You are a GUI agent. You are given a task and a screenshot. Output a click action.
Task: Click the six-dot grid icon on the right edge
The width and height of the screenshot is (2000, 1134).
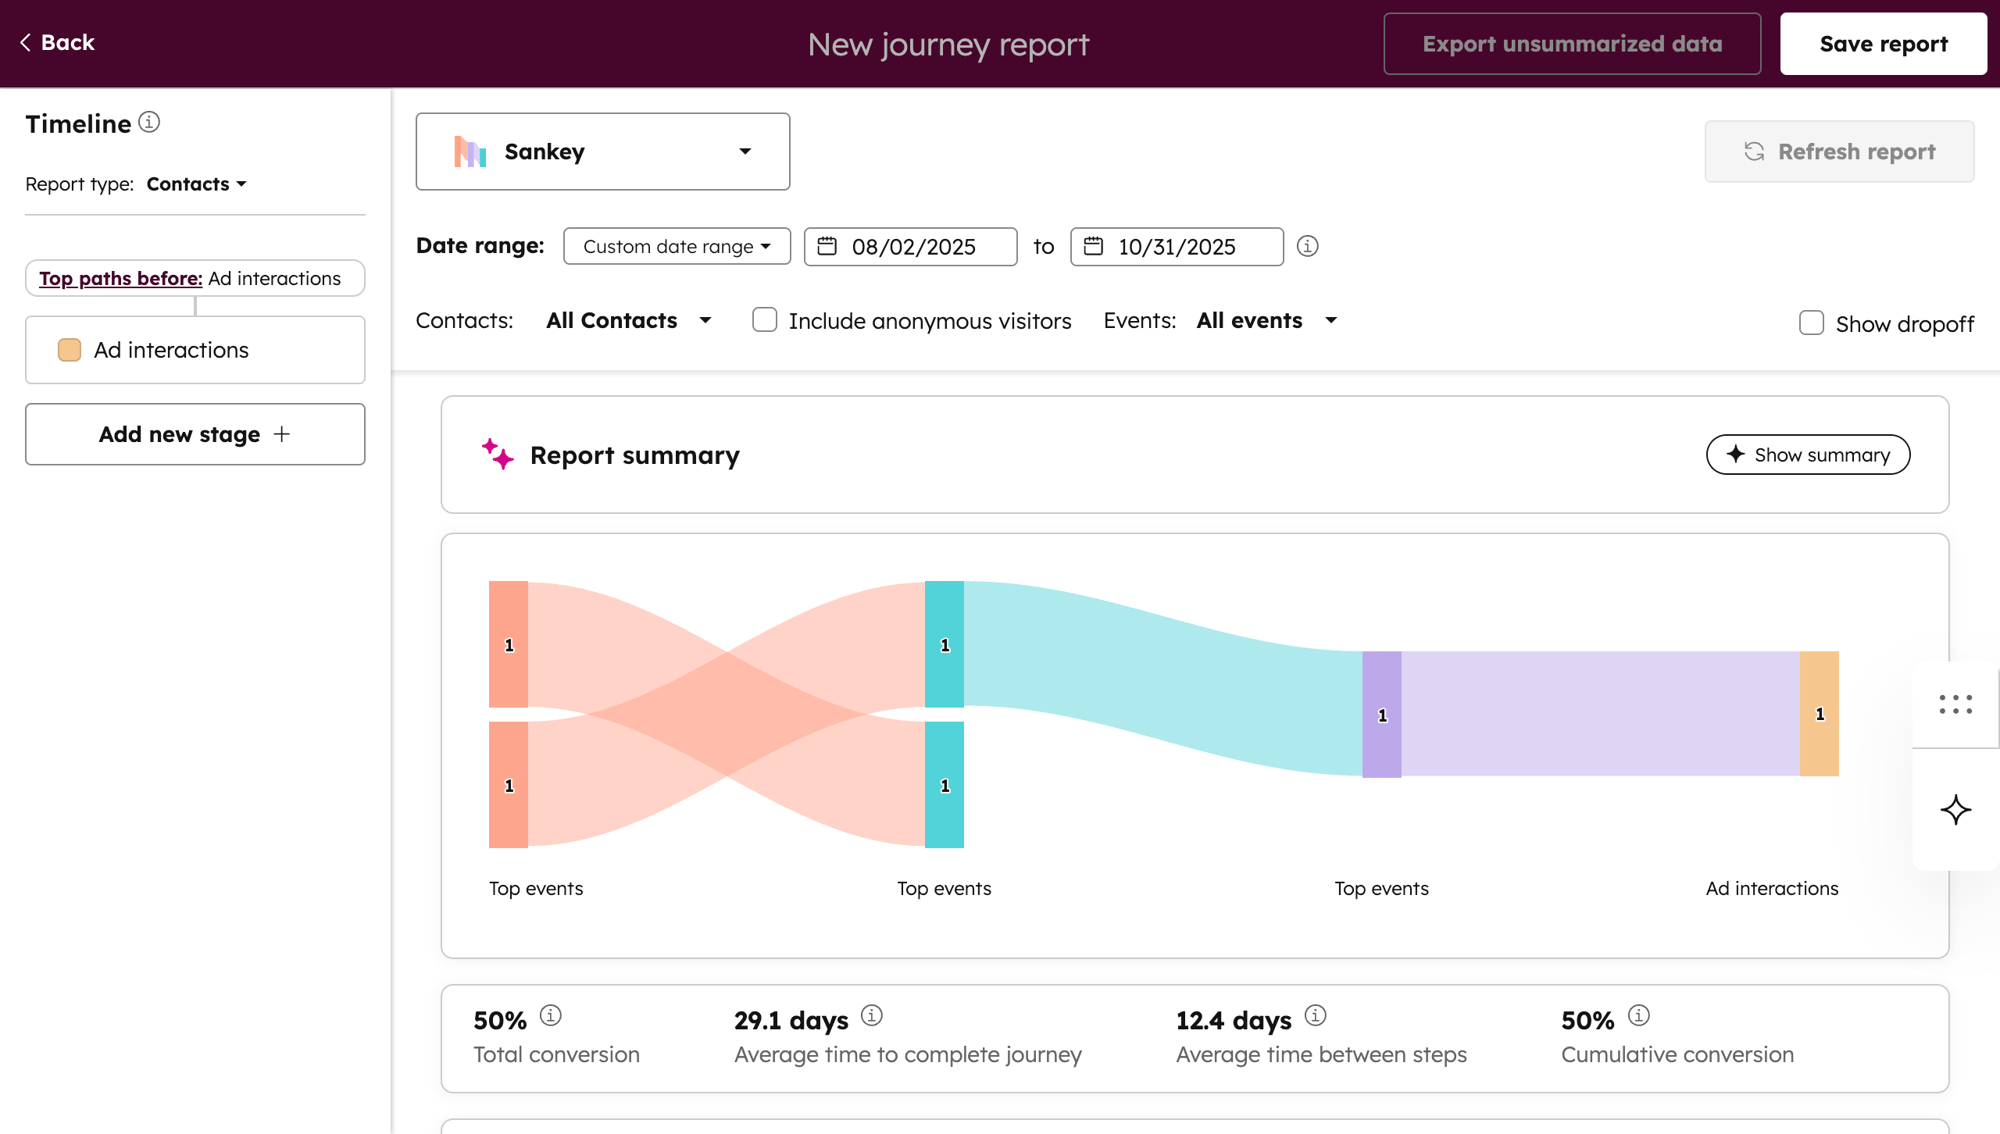click(x=1955, y=705)
